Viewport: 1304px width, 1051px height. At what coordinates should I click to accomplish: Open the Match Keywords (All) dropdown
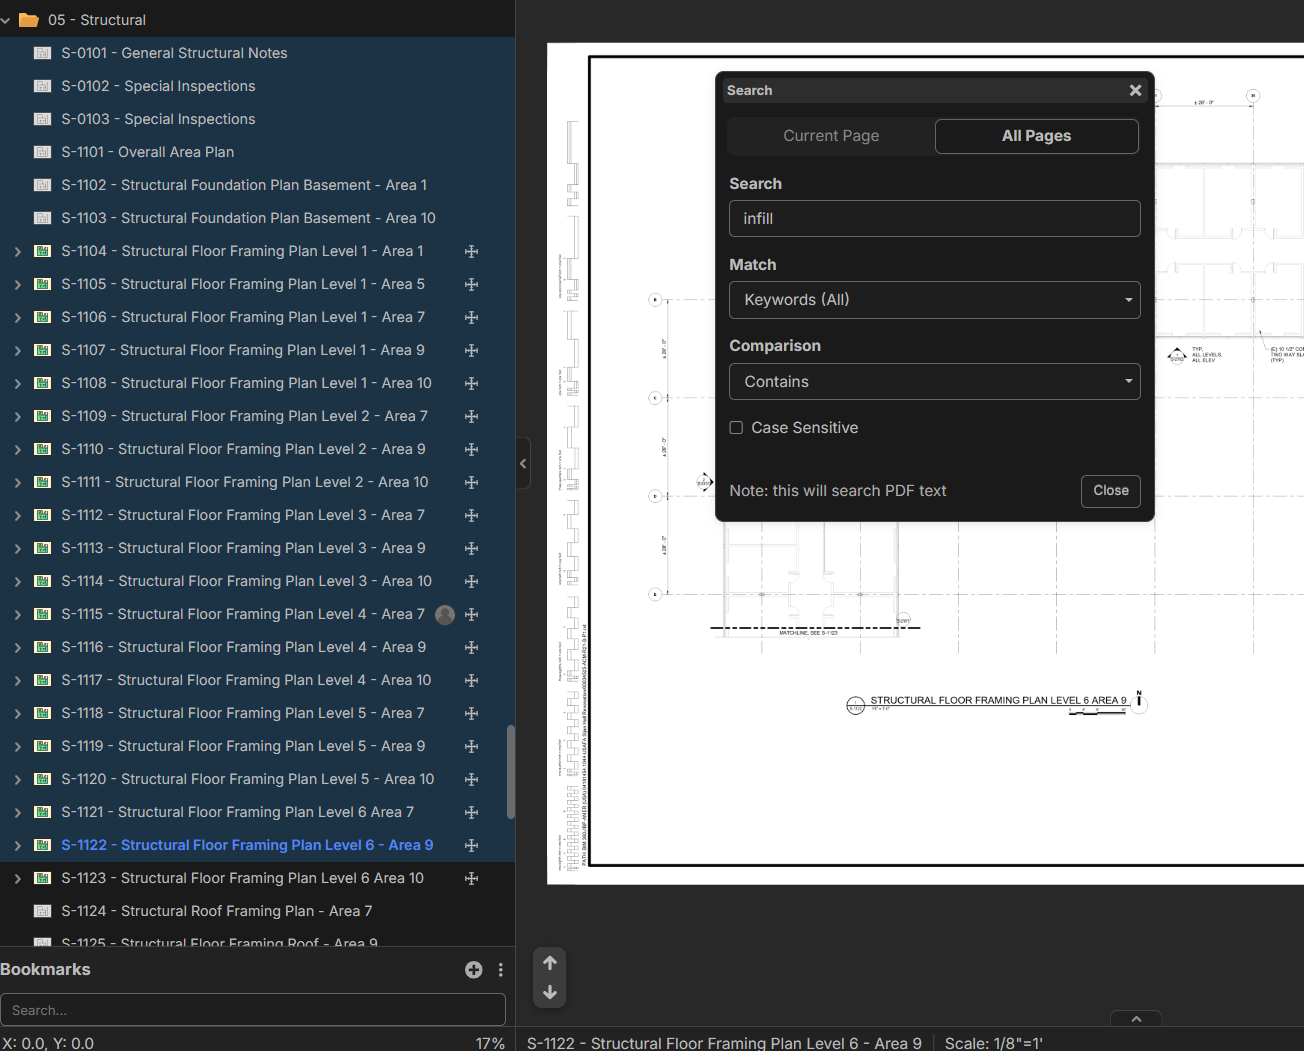point(934,300)
